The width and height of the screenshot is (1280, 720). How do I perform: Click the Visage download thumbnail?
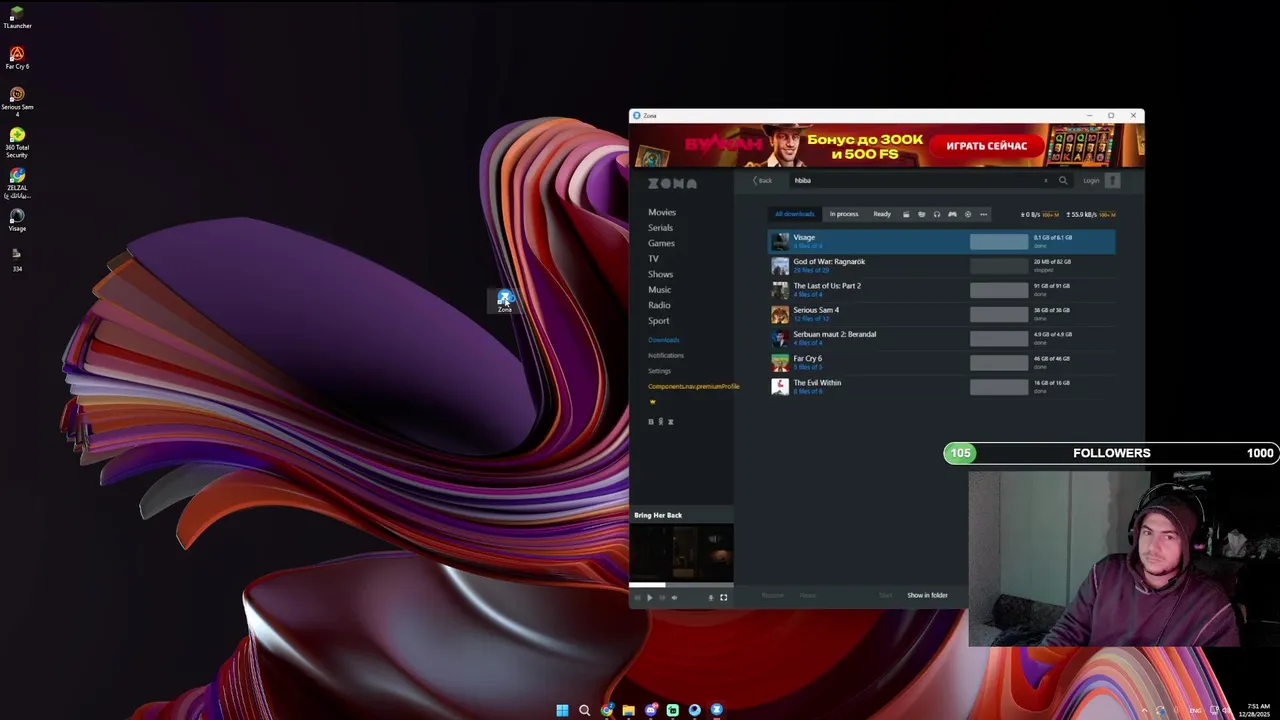coord(780,242)
